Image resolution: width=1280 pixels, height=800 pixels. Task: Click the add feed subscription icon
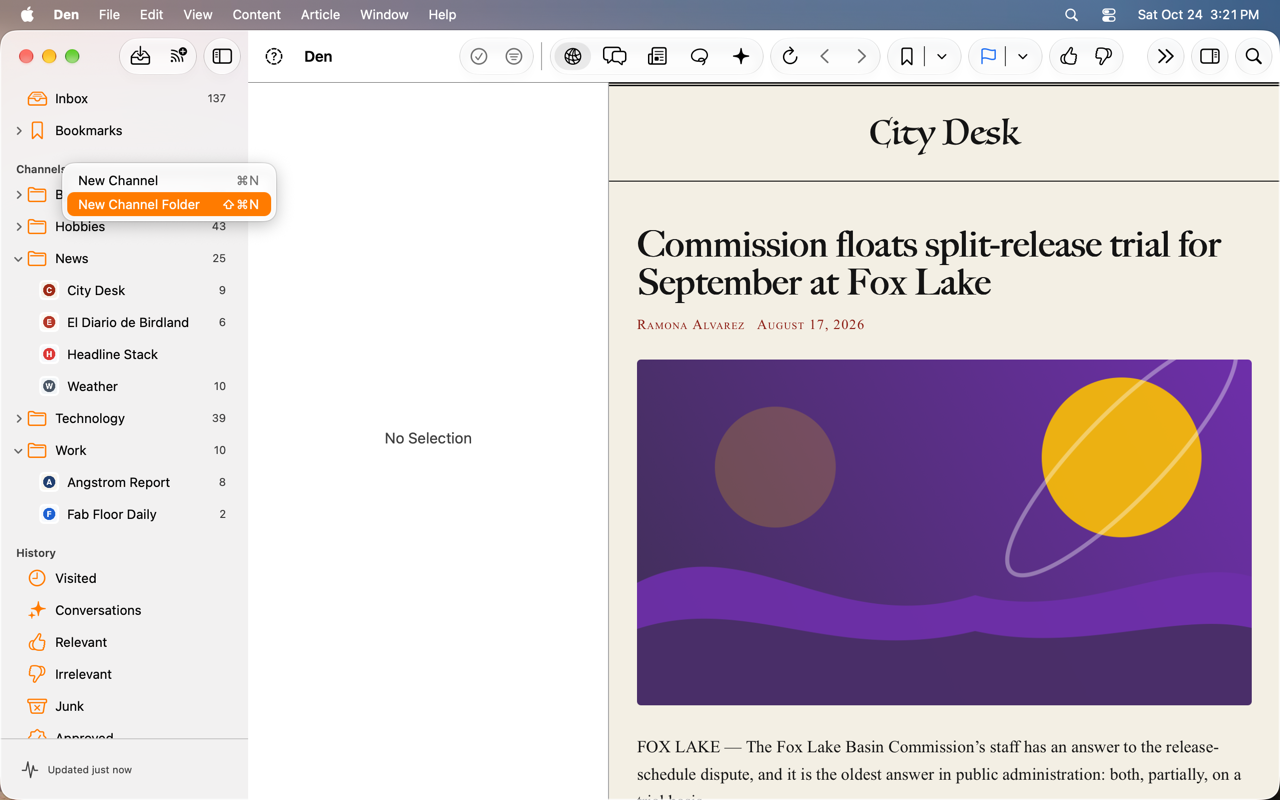pyautogui.click(x=178, y=57)
